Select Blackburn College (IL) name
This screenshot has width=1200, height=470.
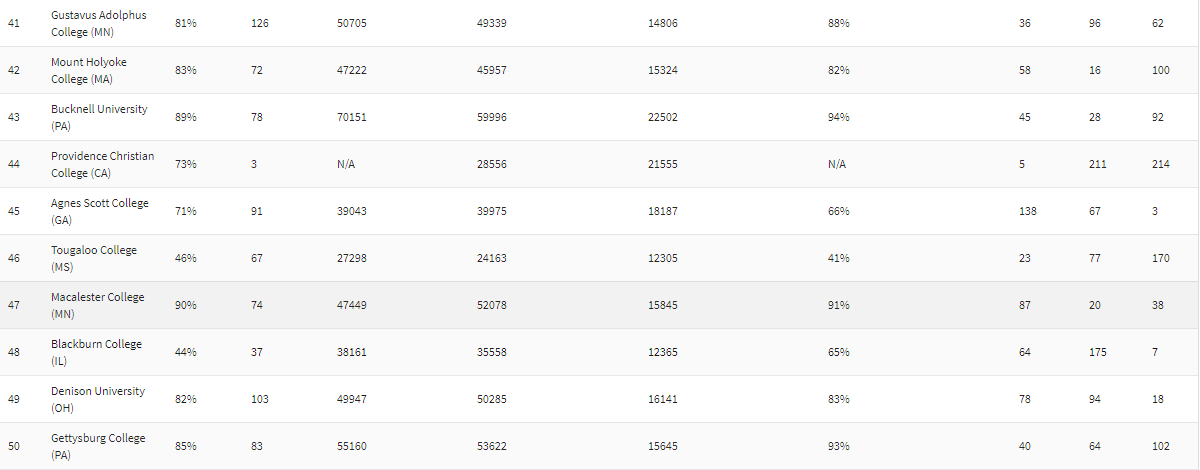97,352
